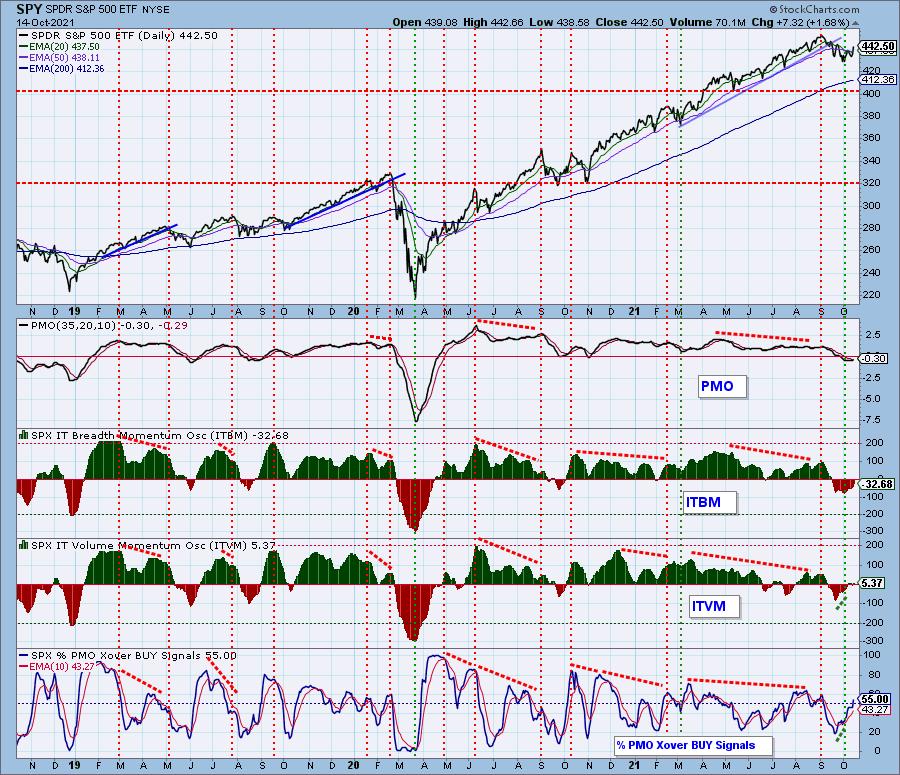Click the 43.27 EMA value tag
The image size is (900, 775).
coord(875,710)
